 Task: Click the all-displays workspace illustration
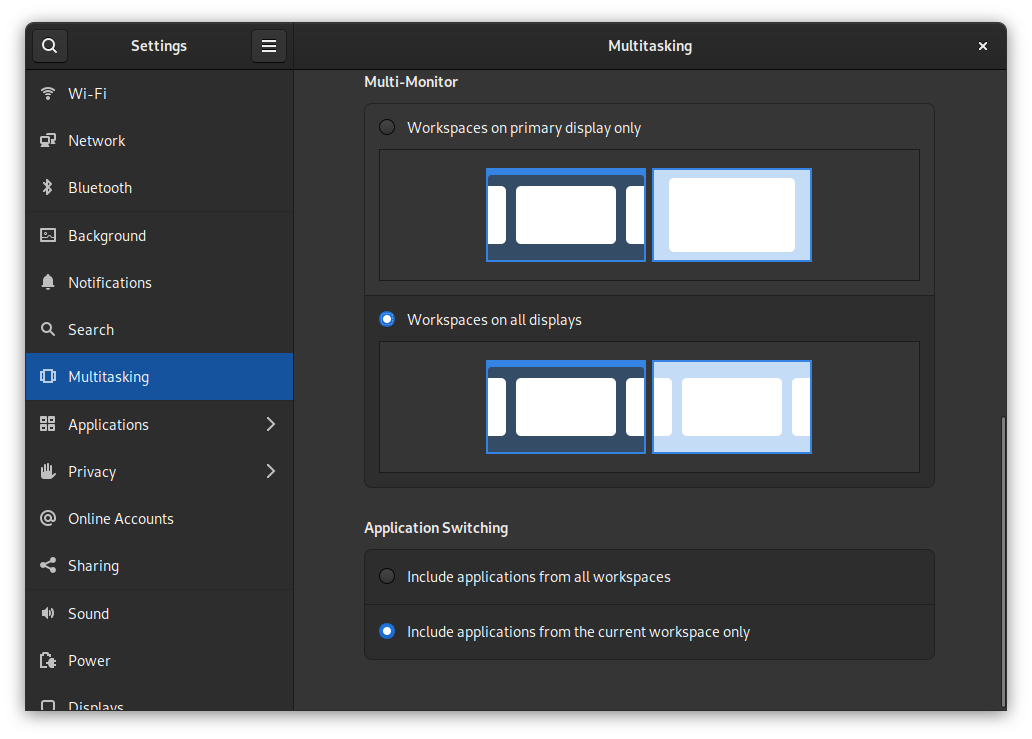tap(649, 407)
